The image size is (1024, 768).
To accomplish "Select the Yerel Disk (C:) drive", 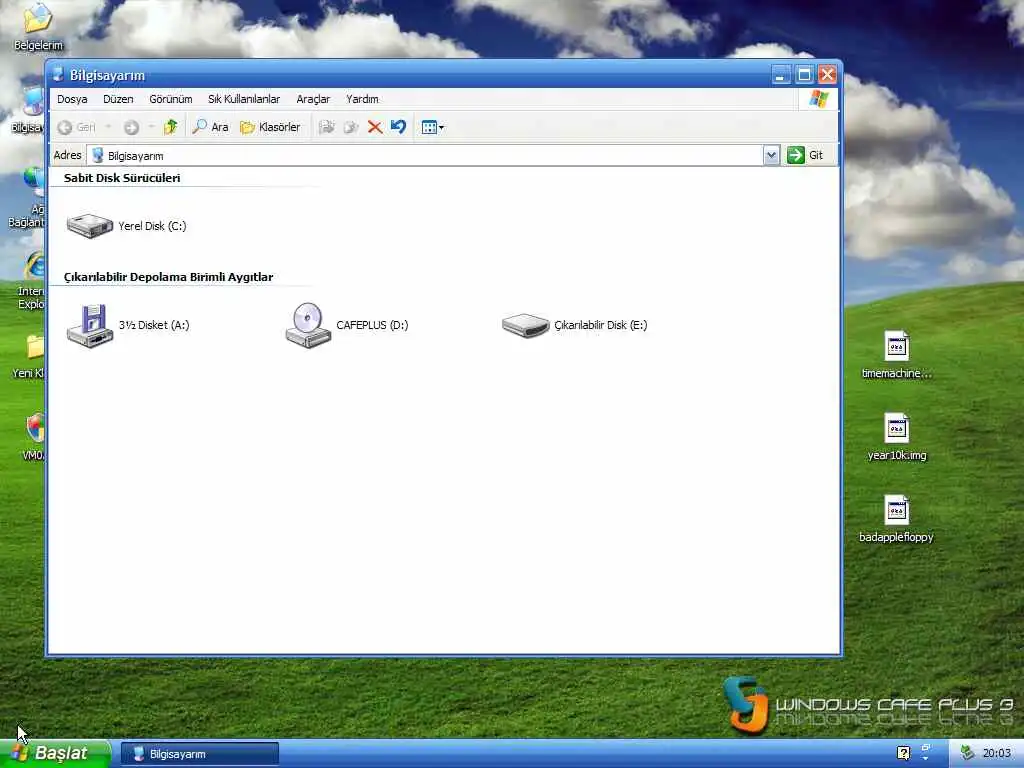I will click(x=127, y=226).
